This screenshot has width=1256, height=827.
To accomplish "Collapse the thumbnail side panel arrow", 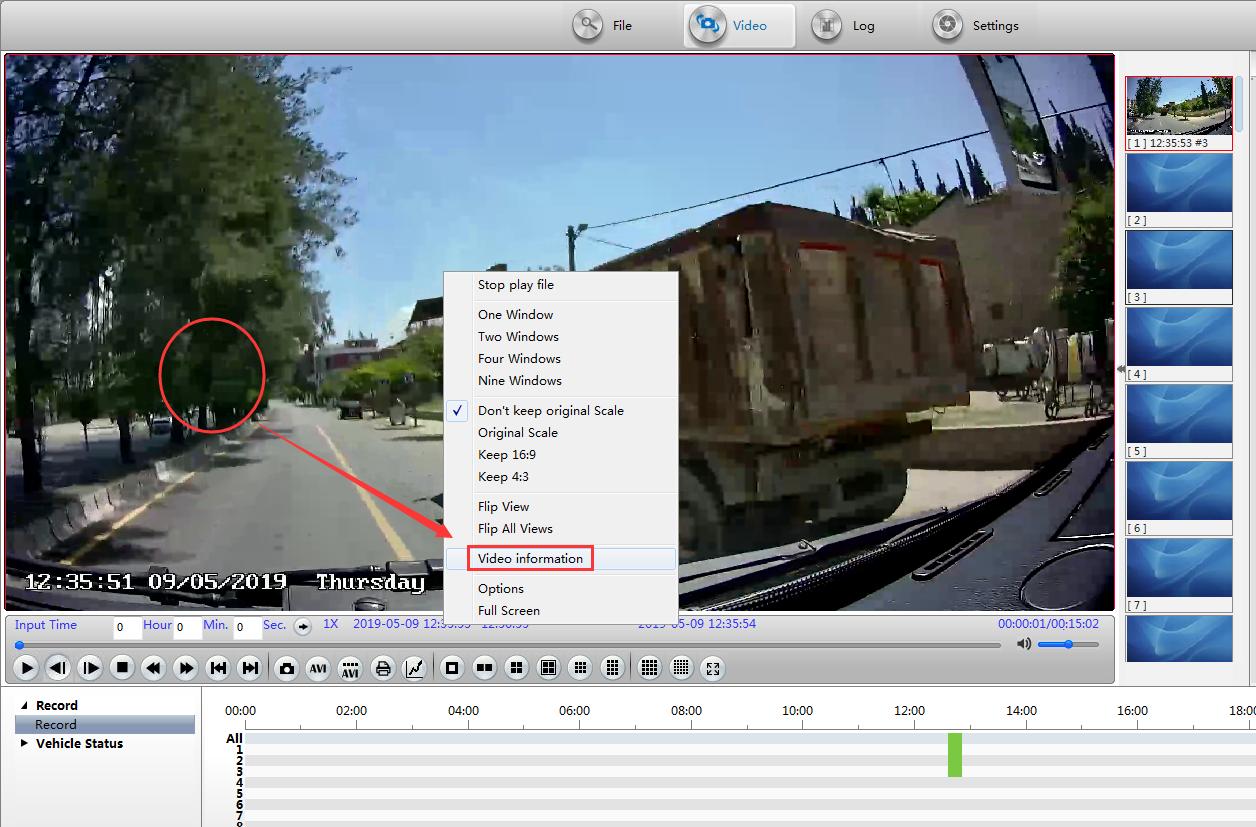I will pyautogui.click(x=1120, y=368).
